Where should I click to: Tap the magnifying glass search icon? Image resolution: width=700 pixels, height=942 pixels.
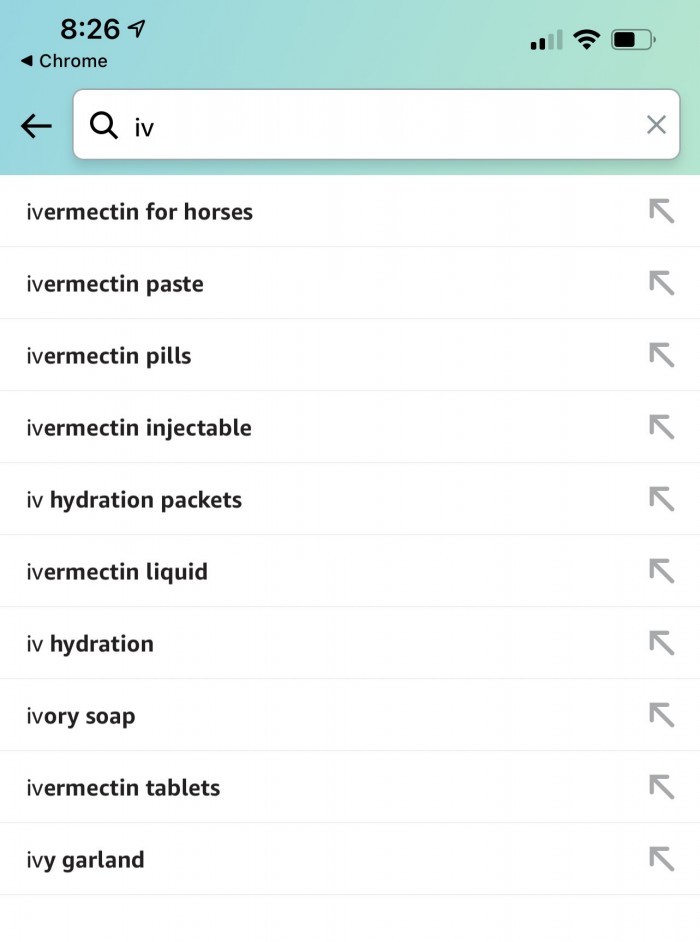coord(103,125)
